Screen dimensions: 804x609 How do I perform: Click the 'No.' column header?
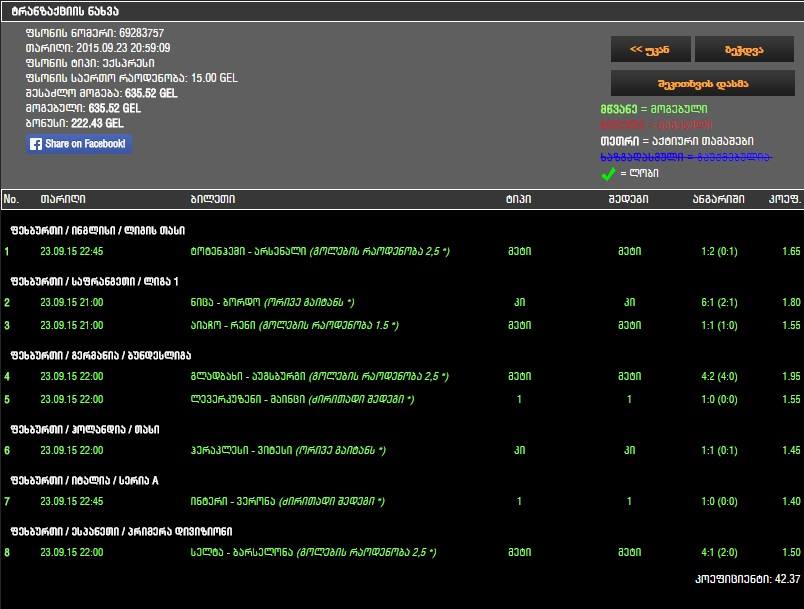(x=11, y=199)
